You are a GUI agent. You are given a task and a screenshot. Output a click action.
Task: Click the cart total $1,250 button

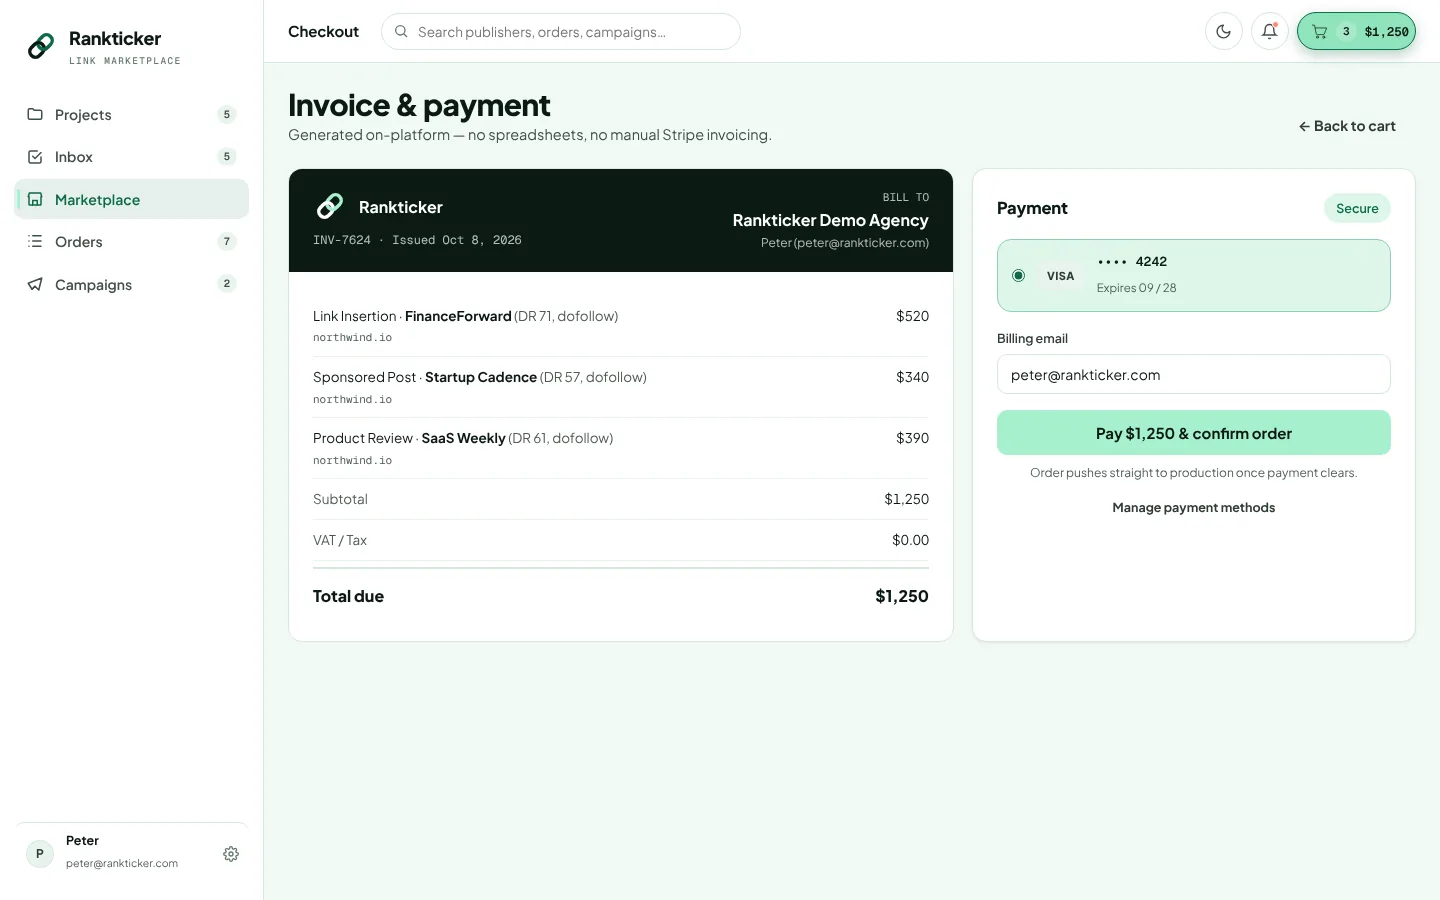coord(1356,31)
